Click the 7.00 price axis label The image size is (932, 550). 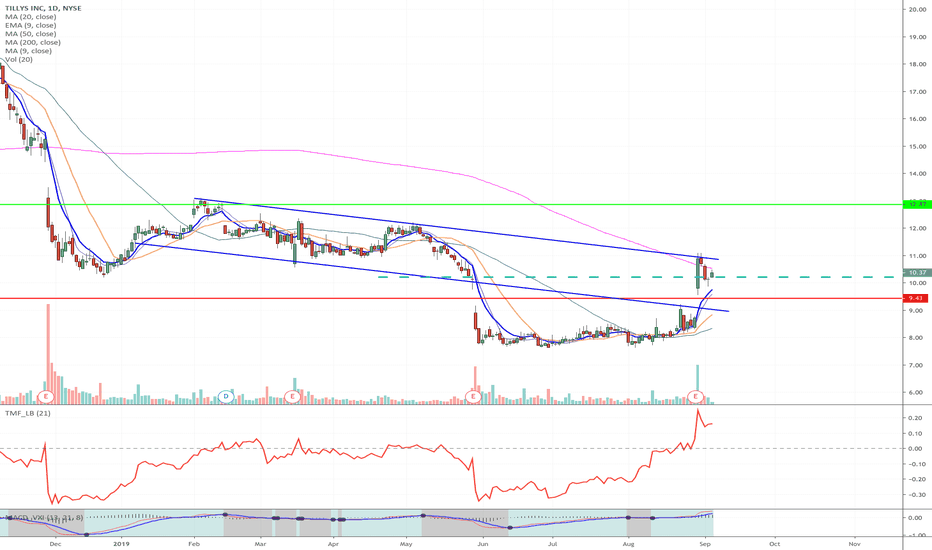click(917, 365)
